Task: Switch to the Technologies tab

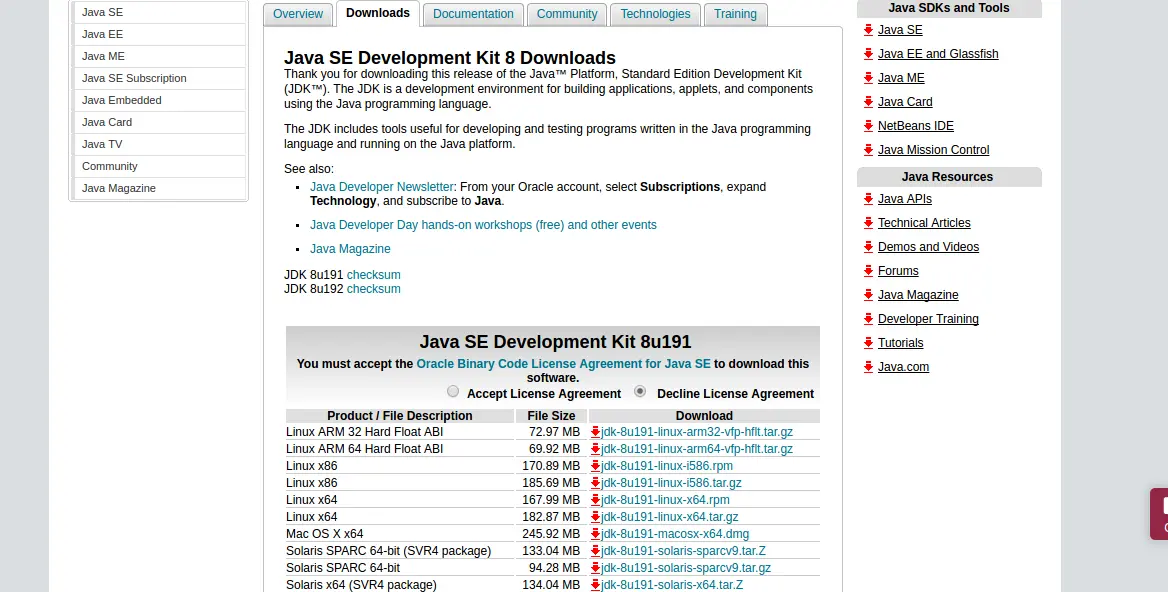Action: (x=656, y=14)
